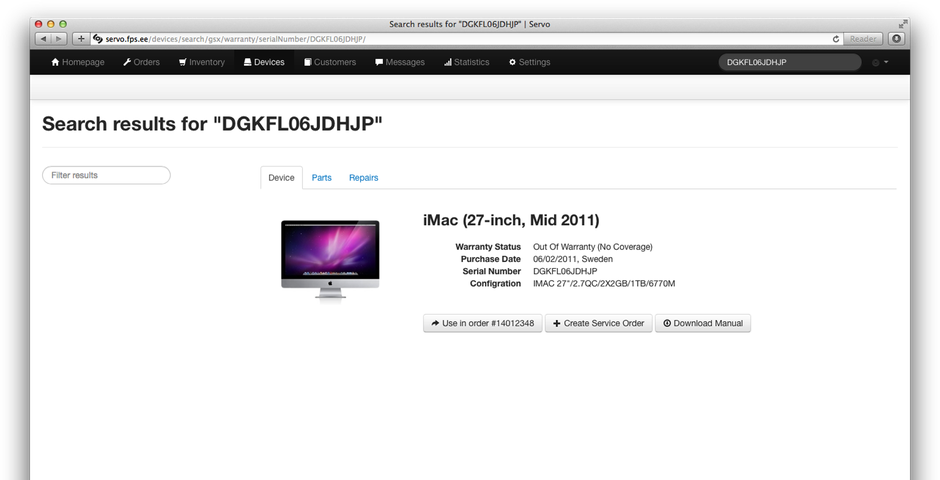
Task: Open the Inventory nav item
Action: [201, 62]
